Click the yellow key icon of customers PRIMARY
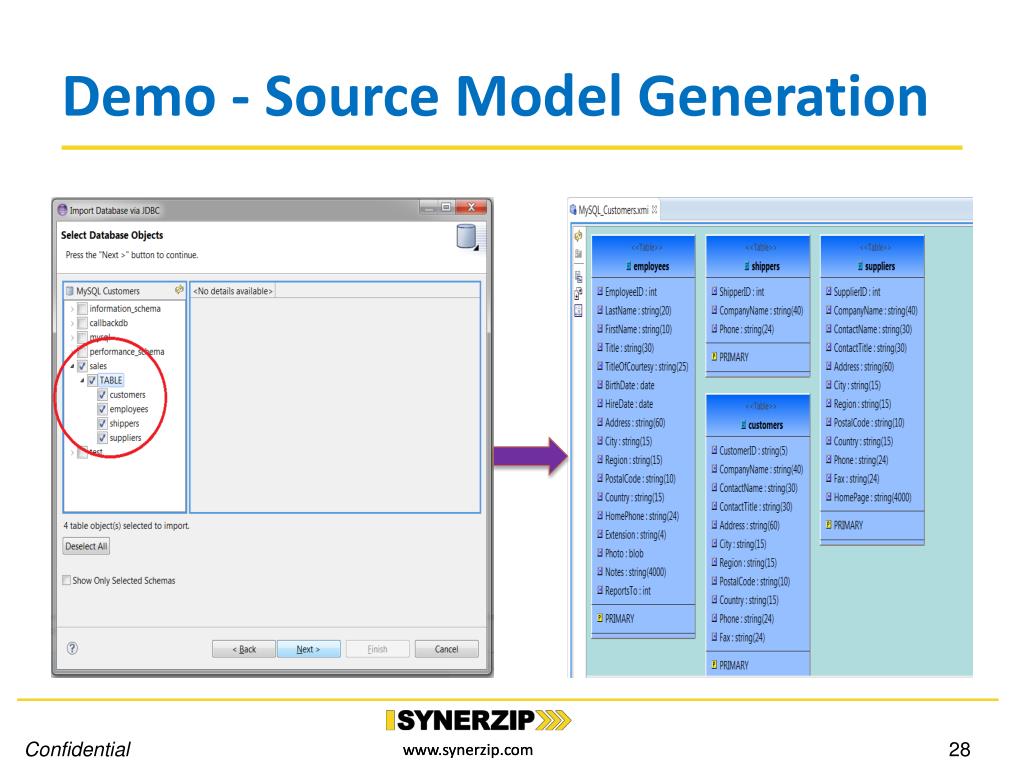 point(714,665)
